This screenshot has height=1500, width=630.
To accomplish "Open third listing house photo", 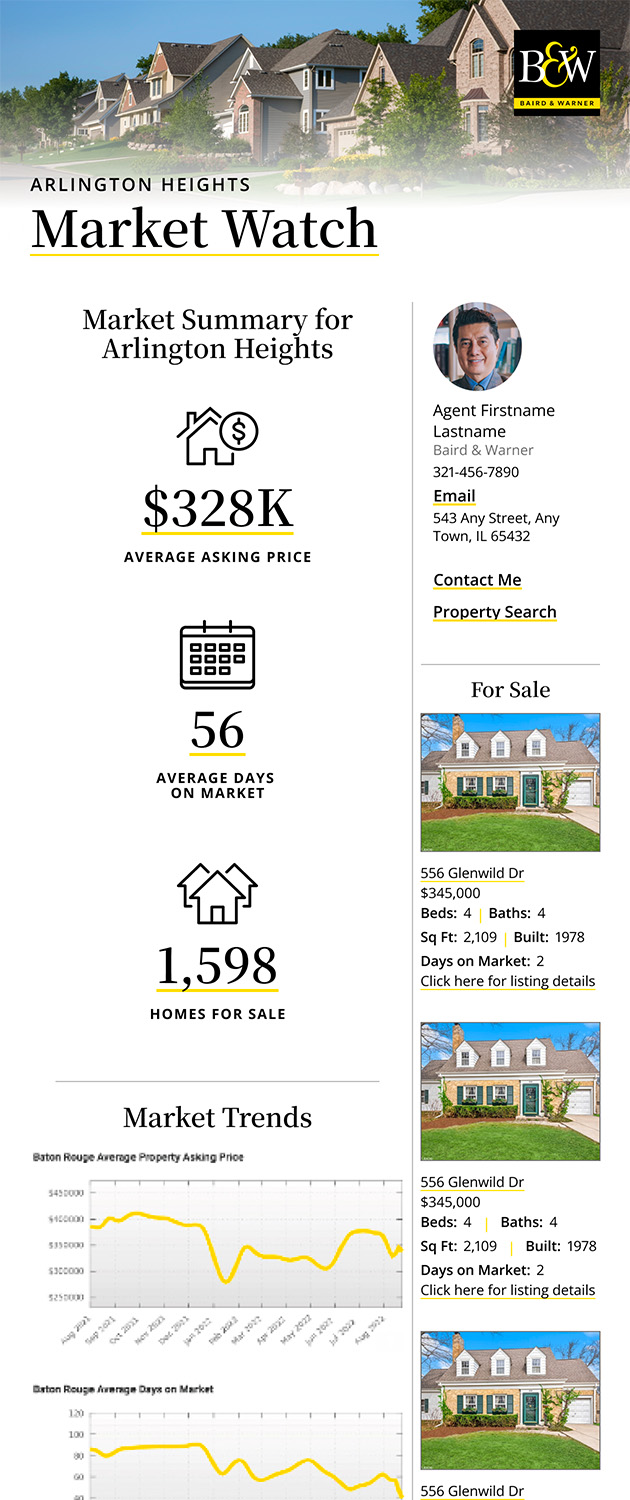I will coord(510,1400).
